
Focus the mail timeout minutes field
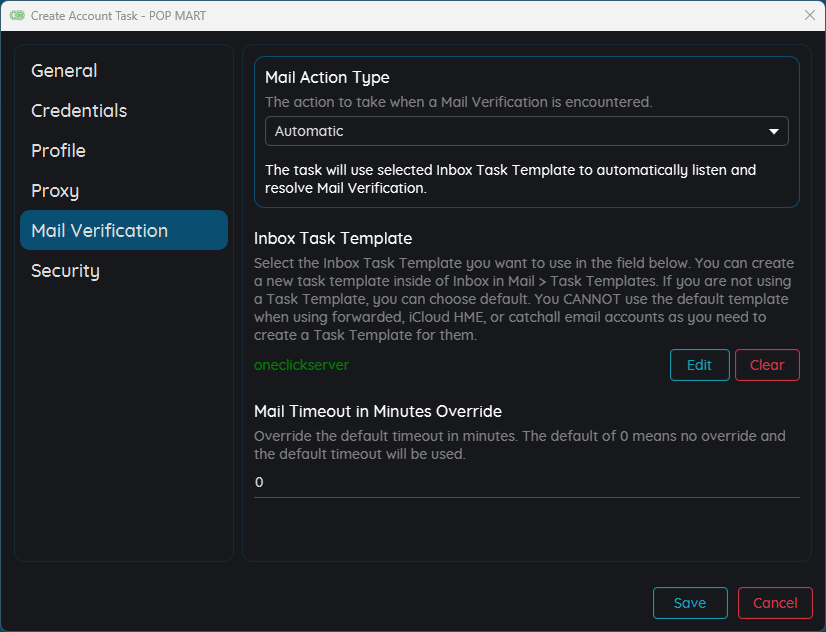point(526,482)
